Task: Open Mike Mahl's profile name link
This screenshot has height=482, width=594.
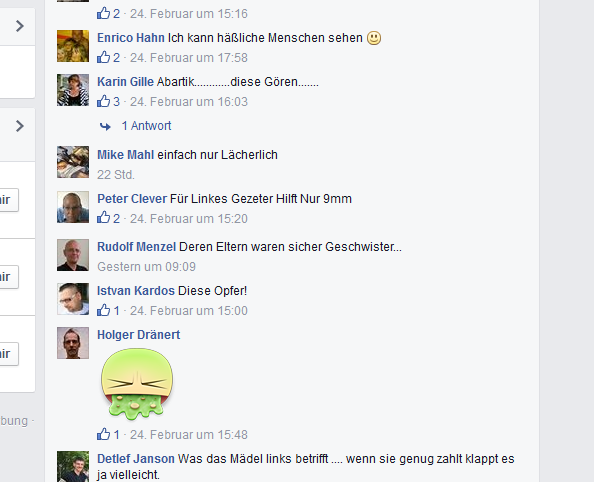Action: click(125, 155)
